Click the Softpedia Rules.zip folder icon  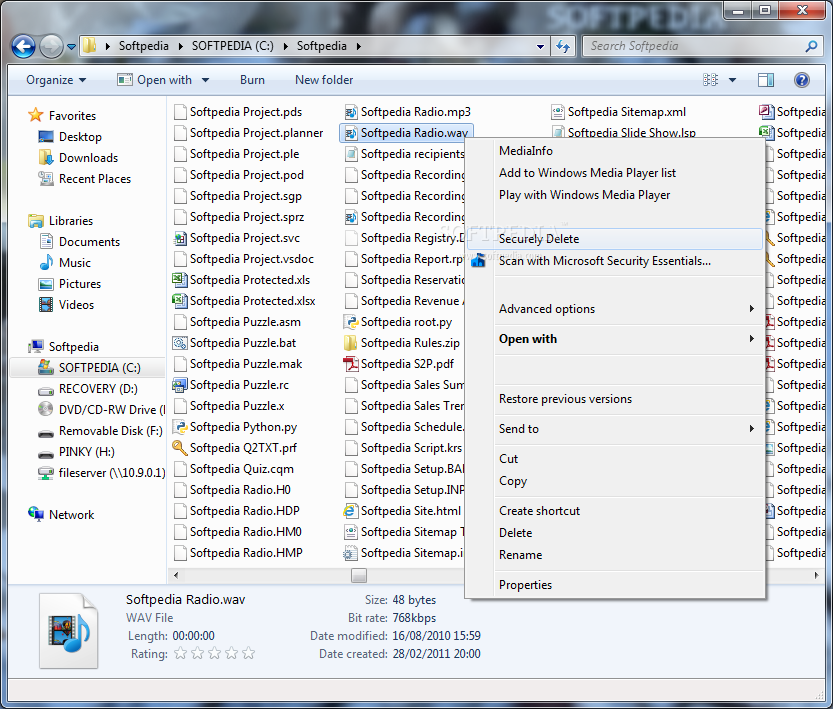[x=351, y=343]
